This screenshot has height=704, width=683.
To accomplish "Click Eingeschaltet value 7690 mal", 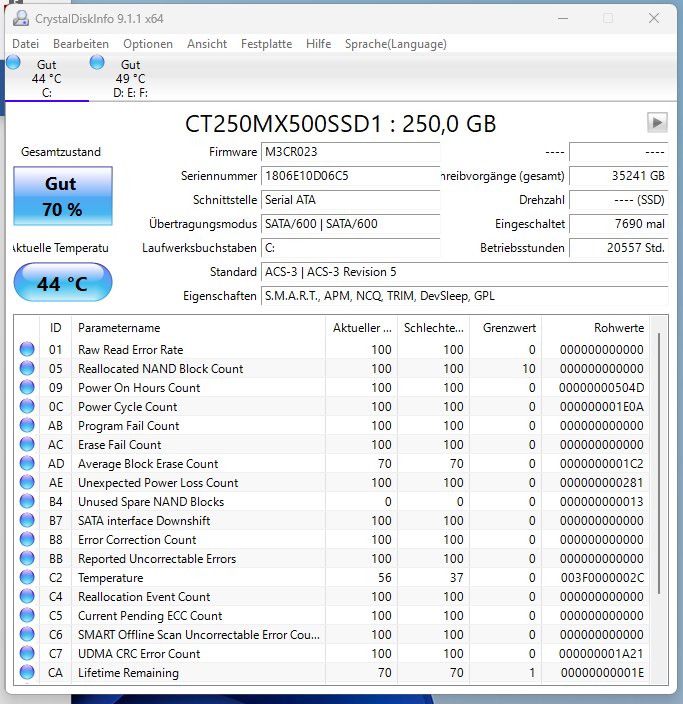I will coord(619,224).
